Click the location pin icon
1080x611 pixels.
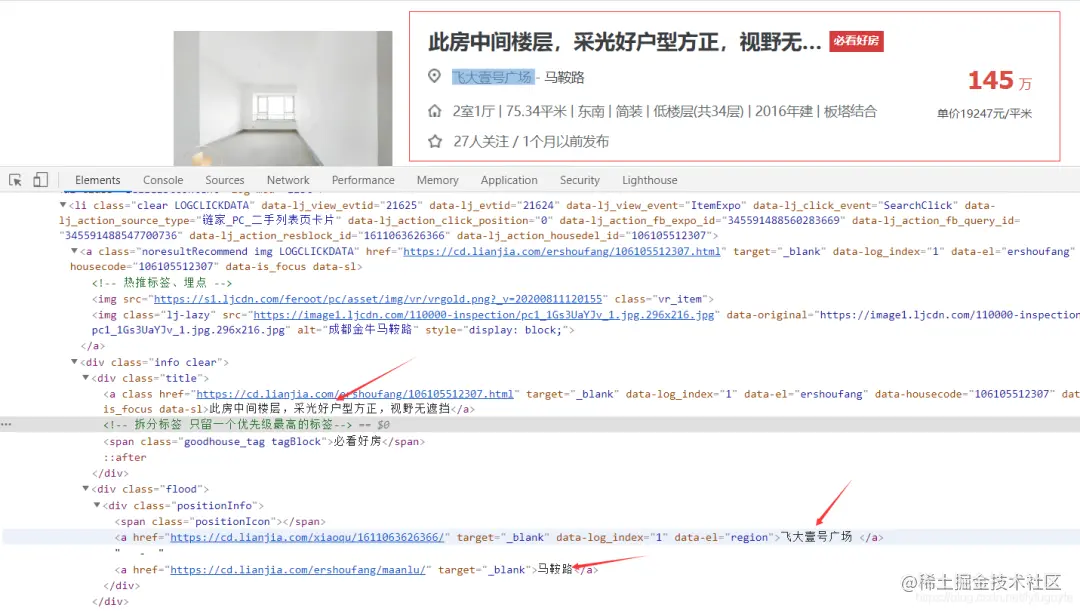[x=434, y=76]
